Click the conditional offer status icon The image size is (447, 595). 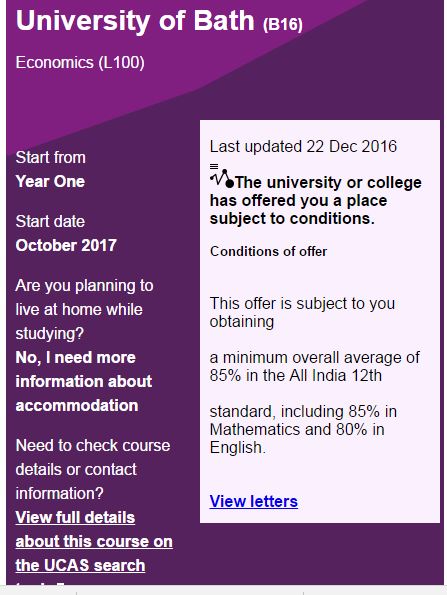point(222,176)
